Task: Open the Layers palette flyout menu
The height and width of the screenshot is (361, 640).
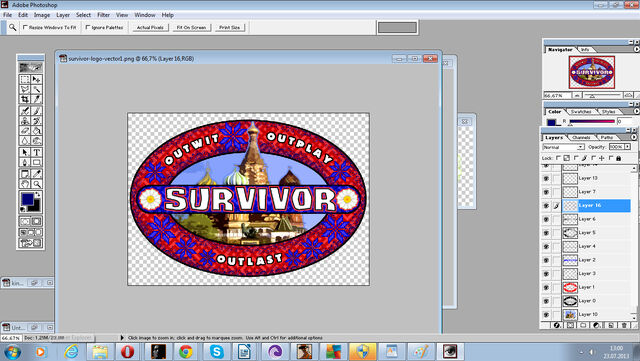Action: [x=633, y=138]
